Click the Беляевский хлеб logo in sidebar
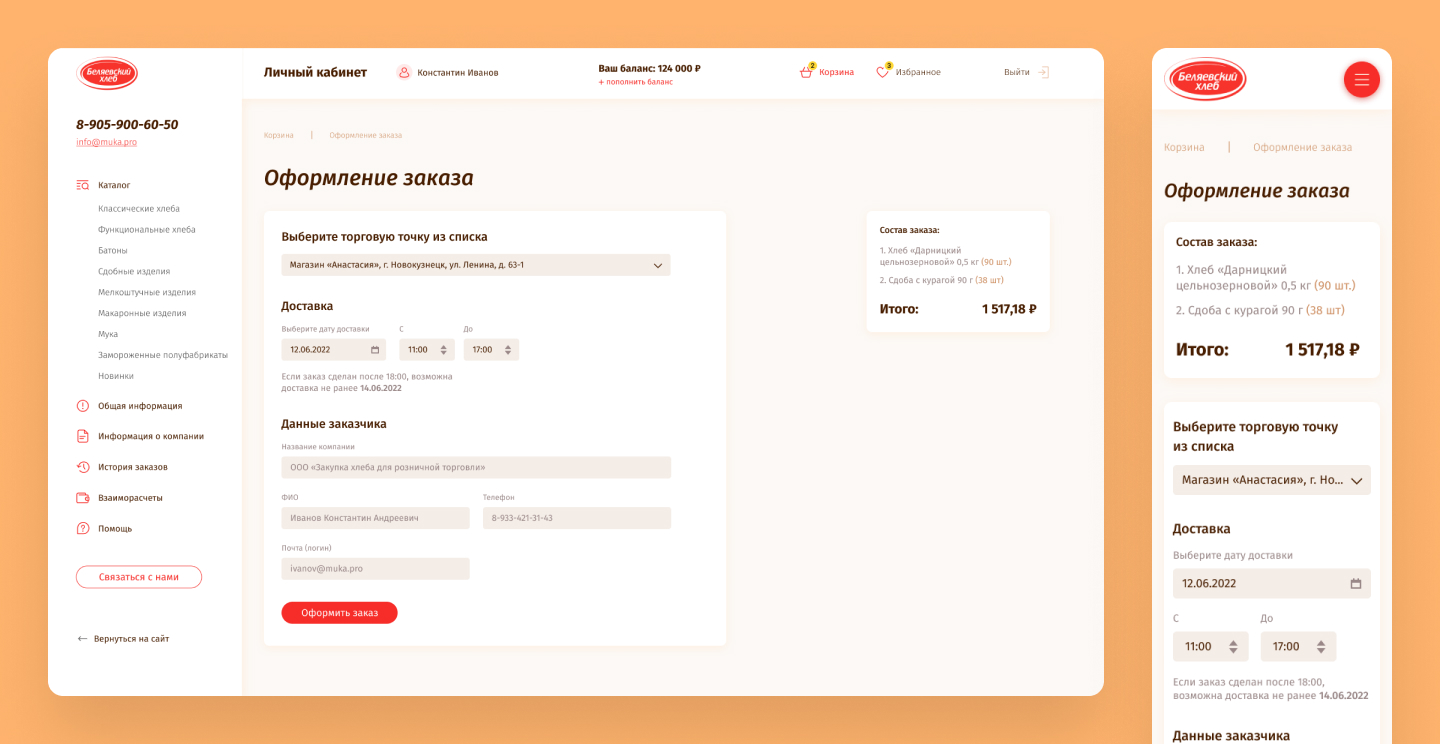This screenshot has height=744, width=1440. pyautogui.click(x=107, y=74)
